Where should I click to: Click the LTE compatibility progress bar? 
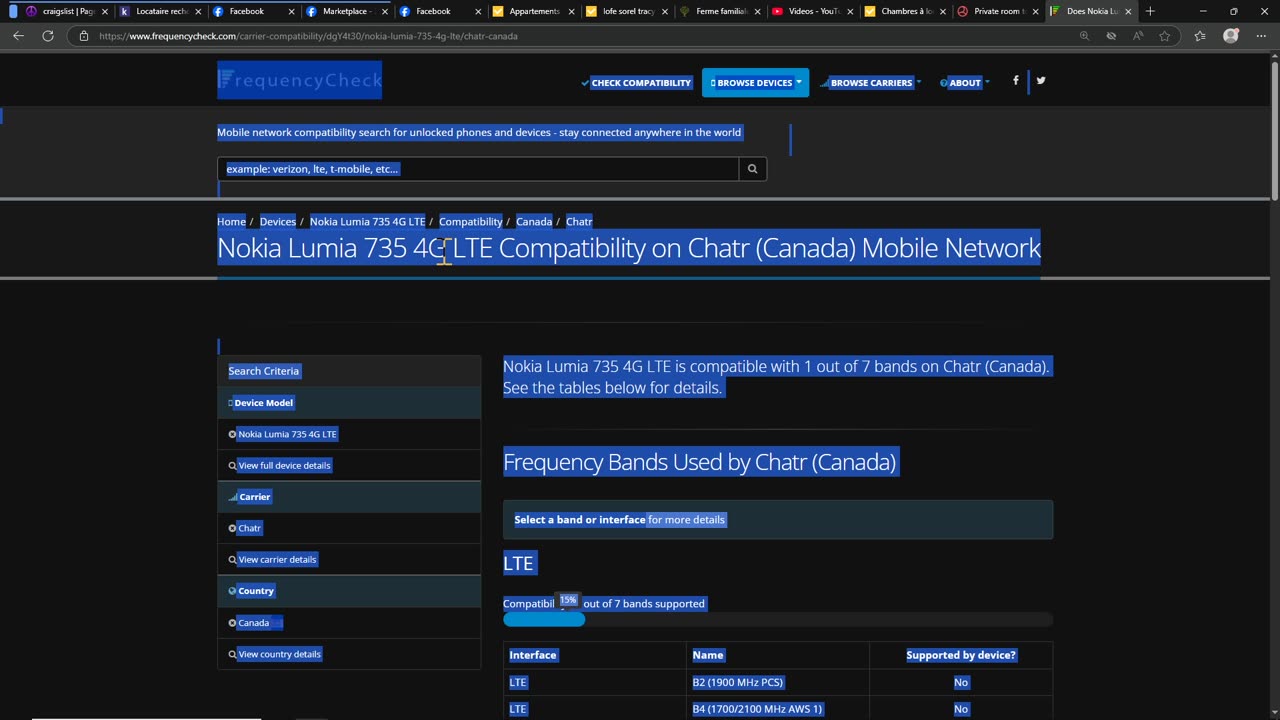[777, 619]
